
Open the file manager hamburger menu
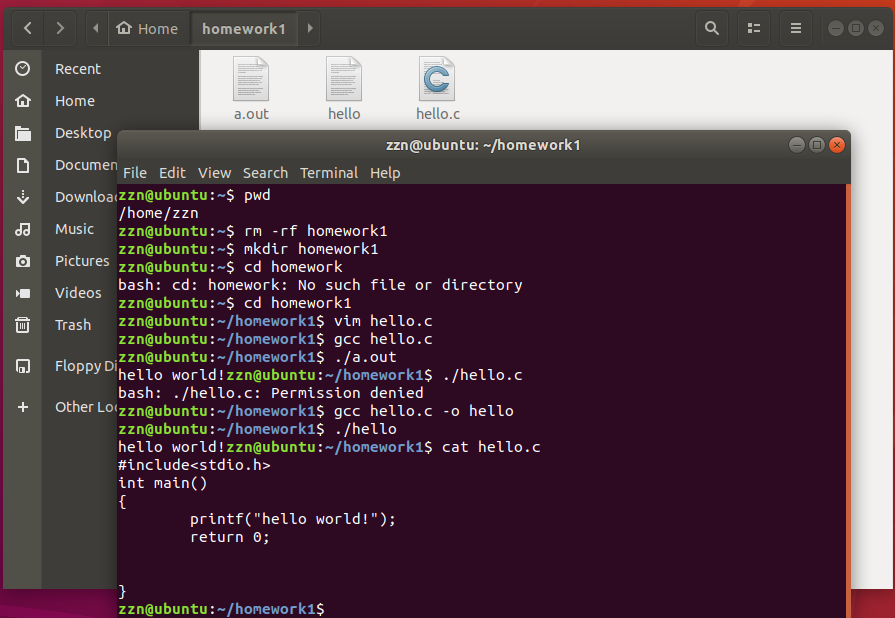click(796, 28)
